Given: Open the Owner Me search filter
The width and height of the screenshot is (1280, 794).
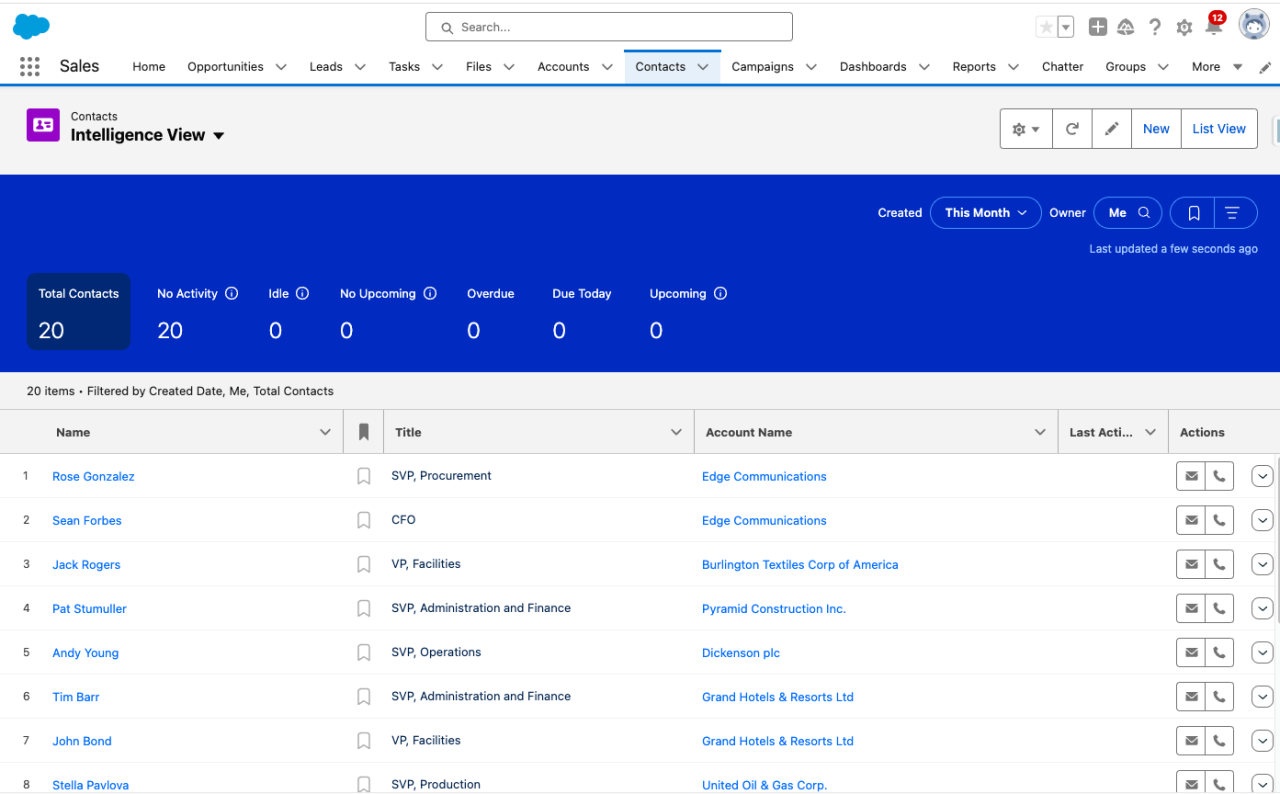Looking at the screenshot, I should point(1128,213).
